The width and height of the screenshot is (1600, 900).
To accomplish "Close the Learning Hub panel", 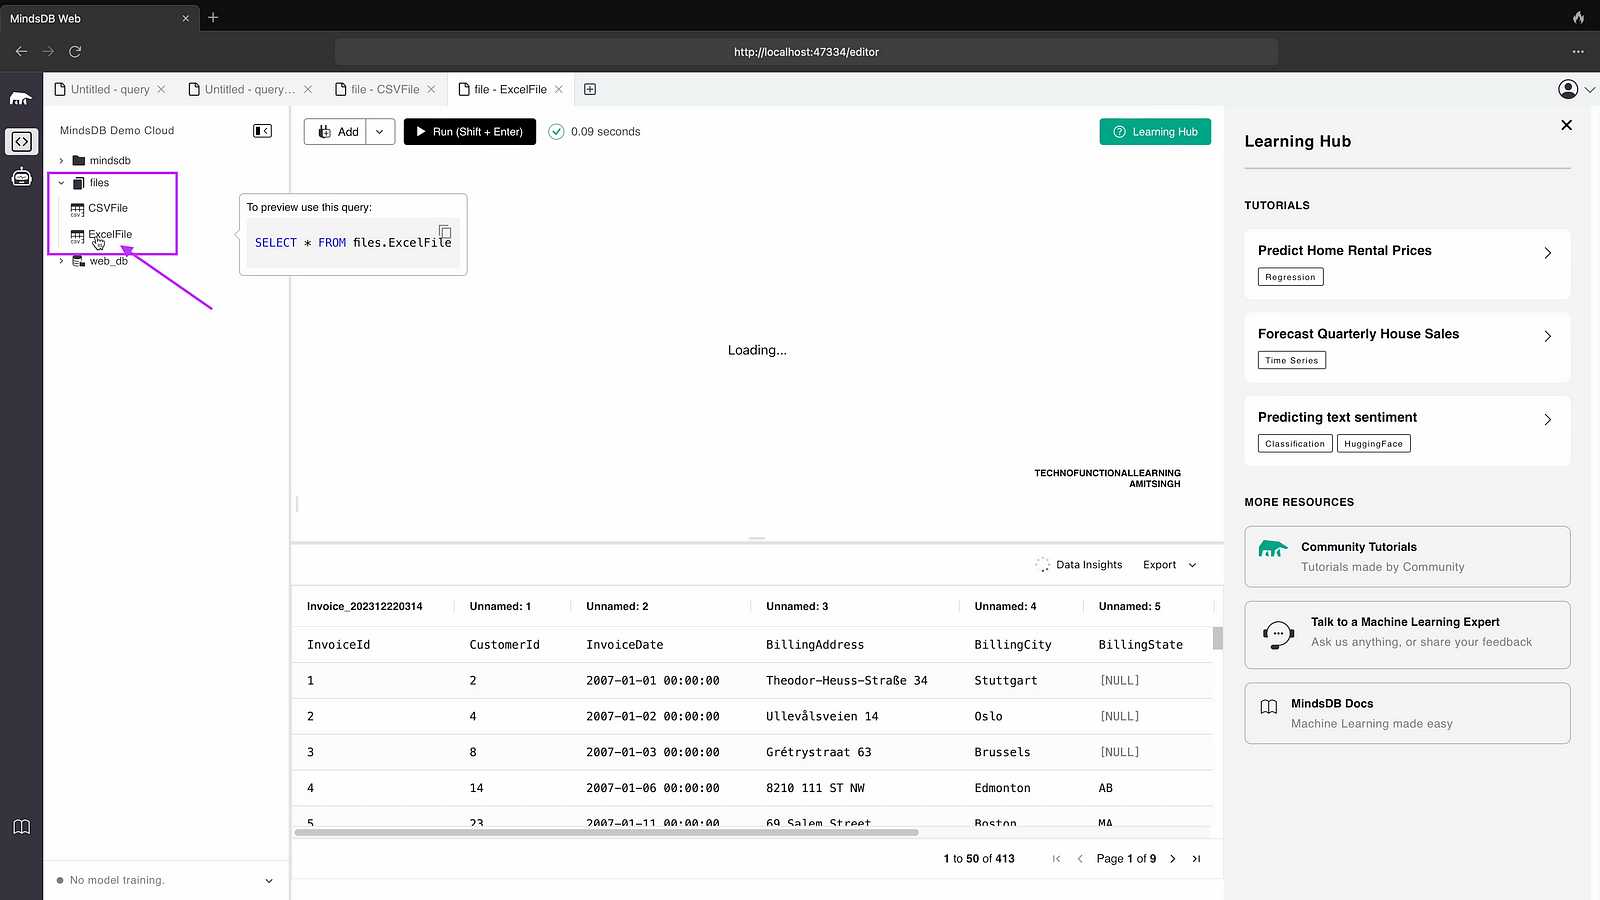I will coord(1566,125).
